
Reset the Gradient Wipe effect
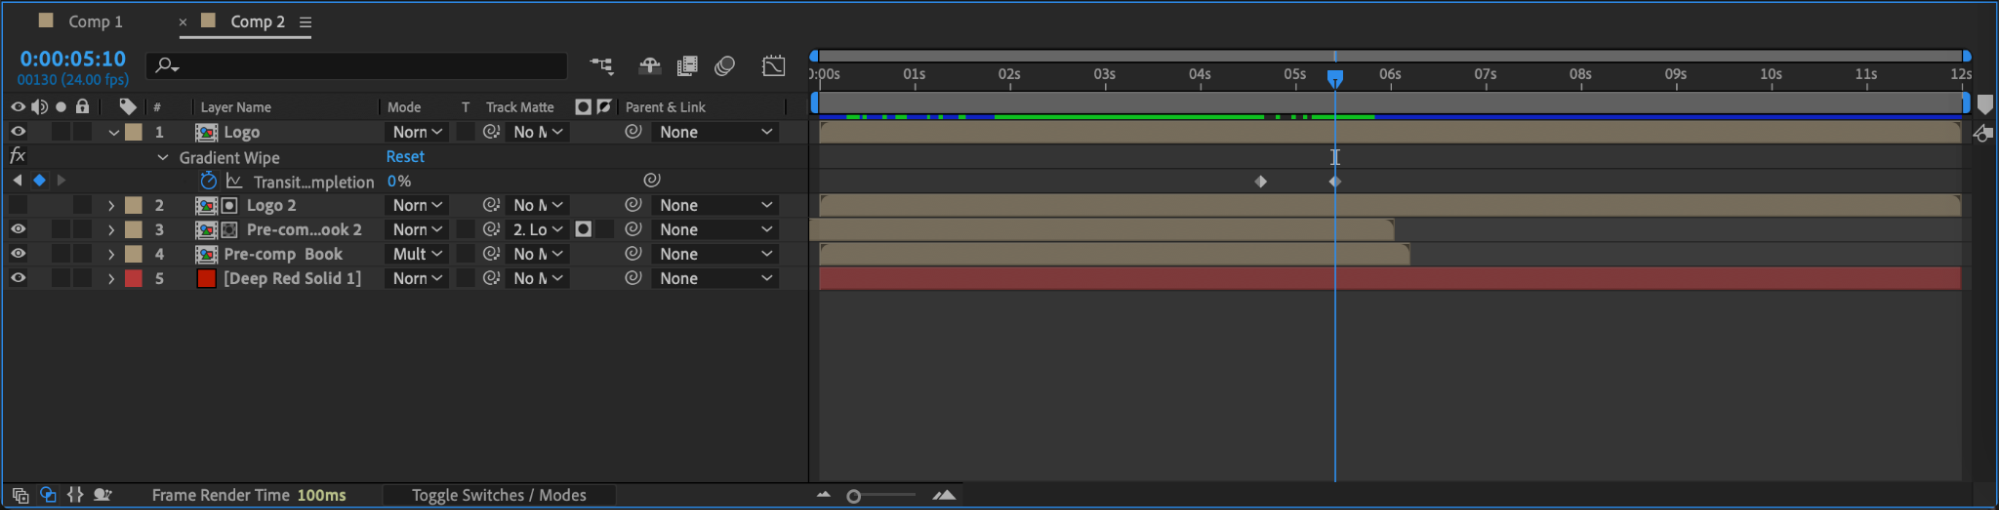tap(405, 157)
